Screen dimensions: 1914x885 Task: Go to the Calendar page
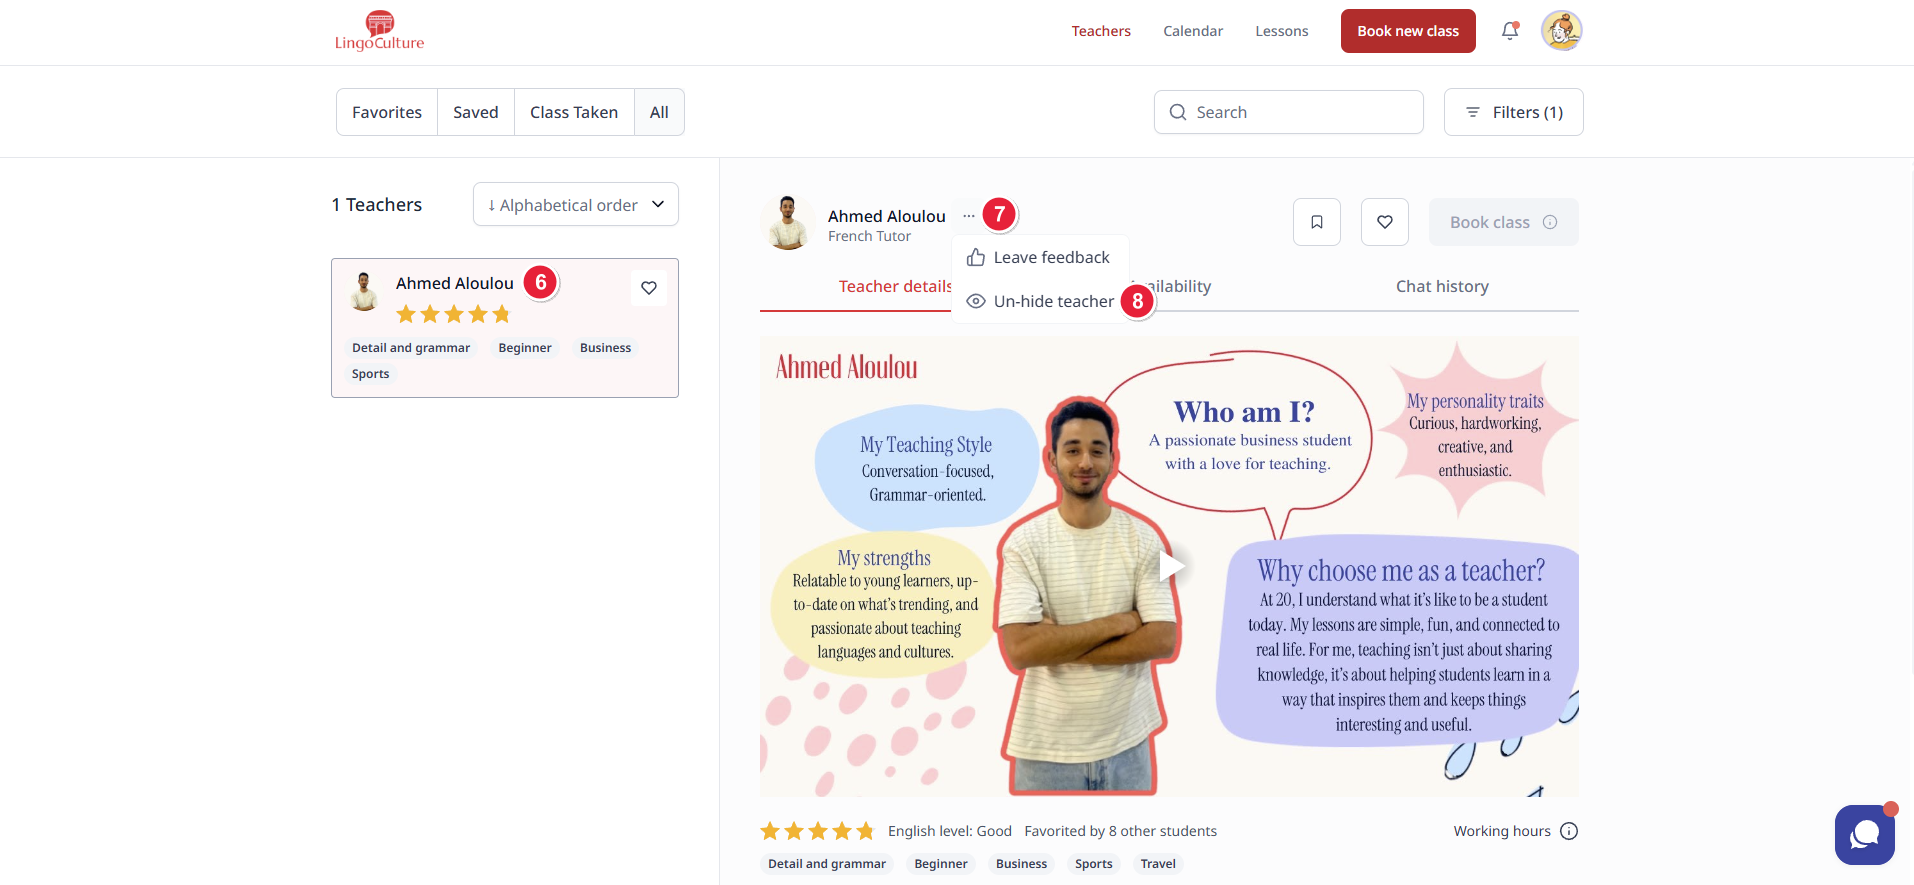click(x=1193, y=31)
